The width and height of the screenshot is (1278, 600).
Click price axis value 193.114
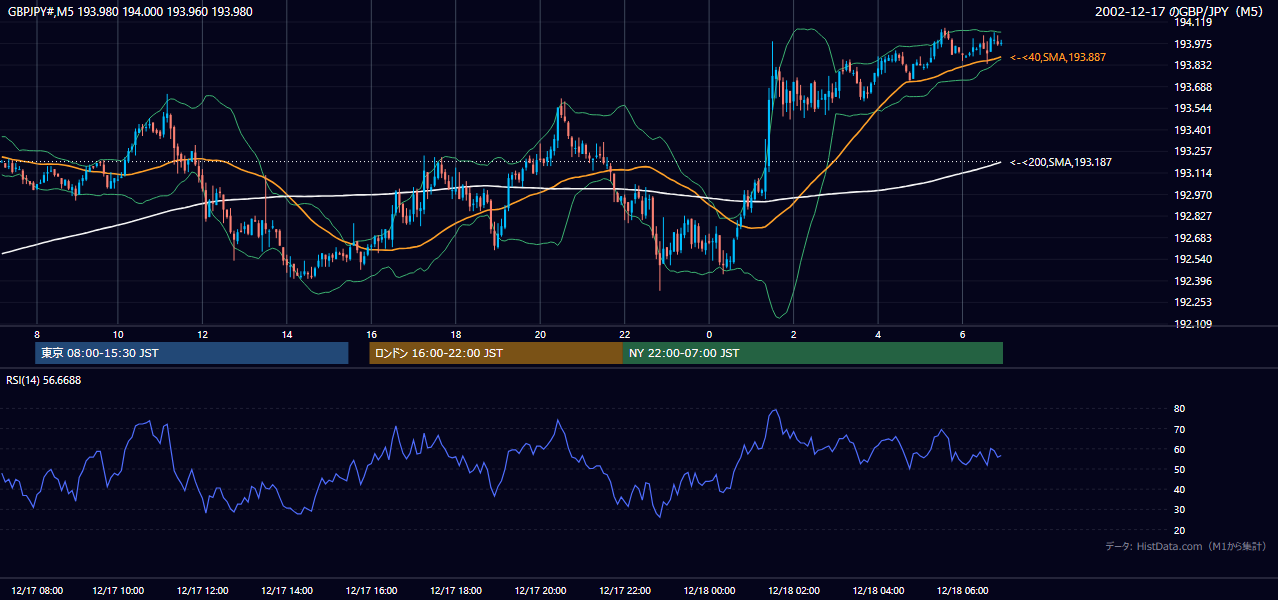coord(1193,173)
